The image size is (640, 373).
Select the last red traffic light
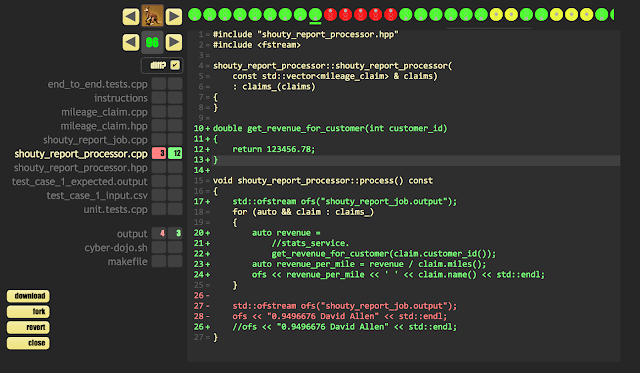[391, 14]
